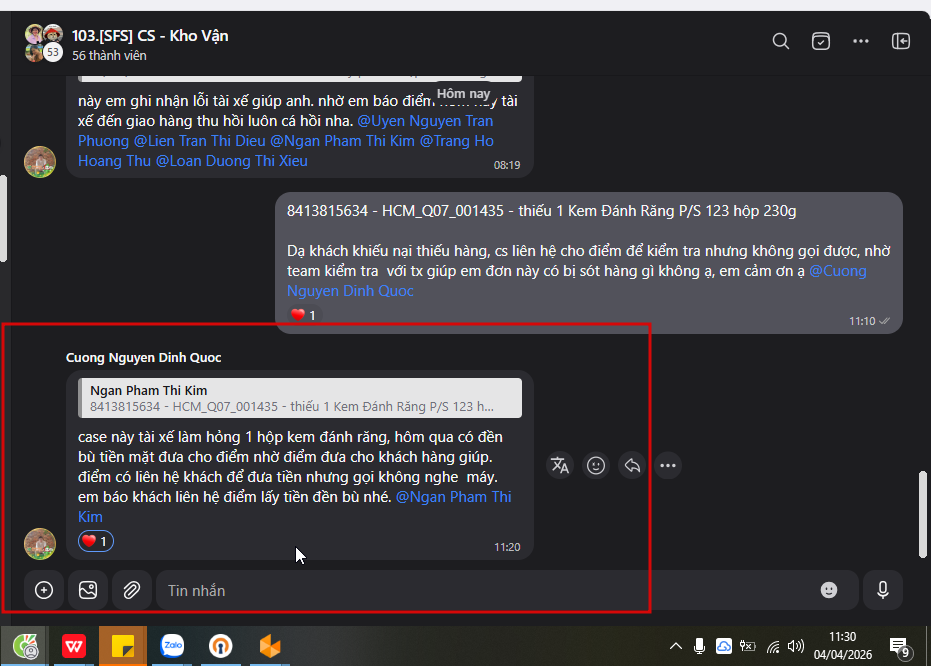Open the group tasks checklist icon
Viewport: 931px width, 666px height.
(x=821, y=41)
